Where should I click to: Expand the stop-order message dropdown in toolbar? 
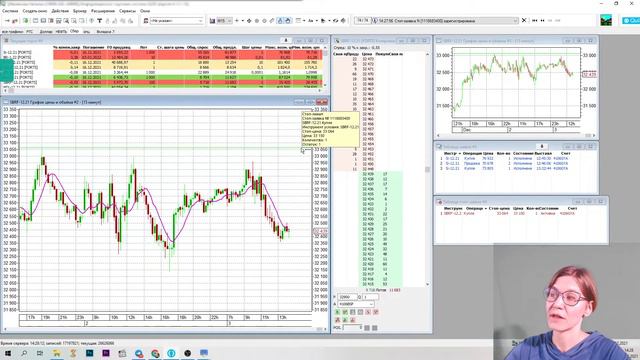tap(516, 20)
